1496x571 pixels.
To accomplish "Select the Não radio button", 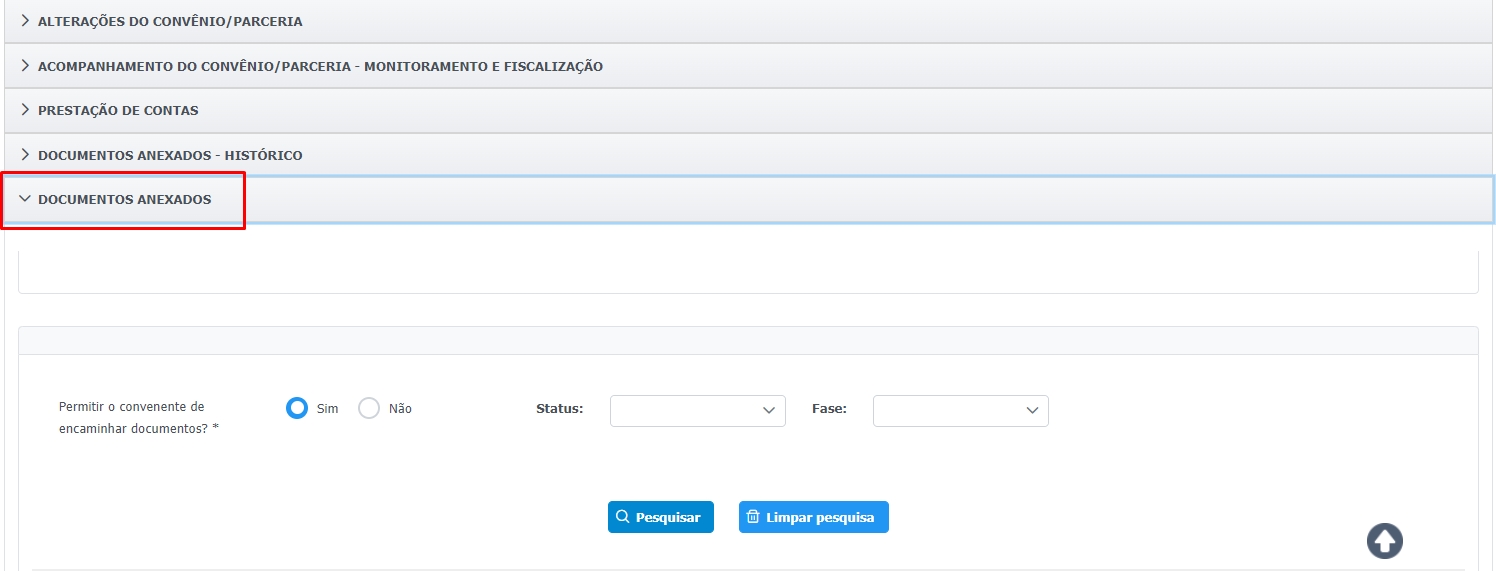I will 369,408.
